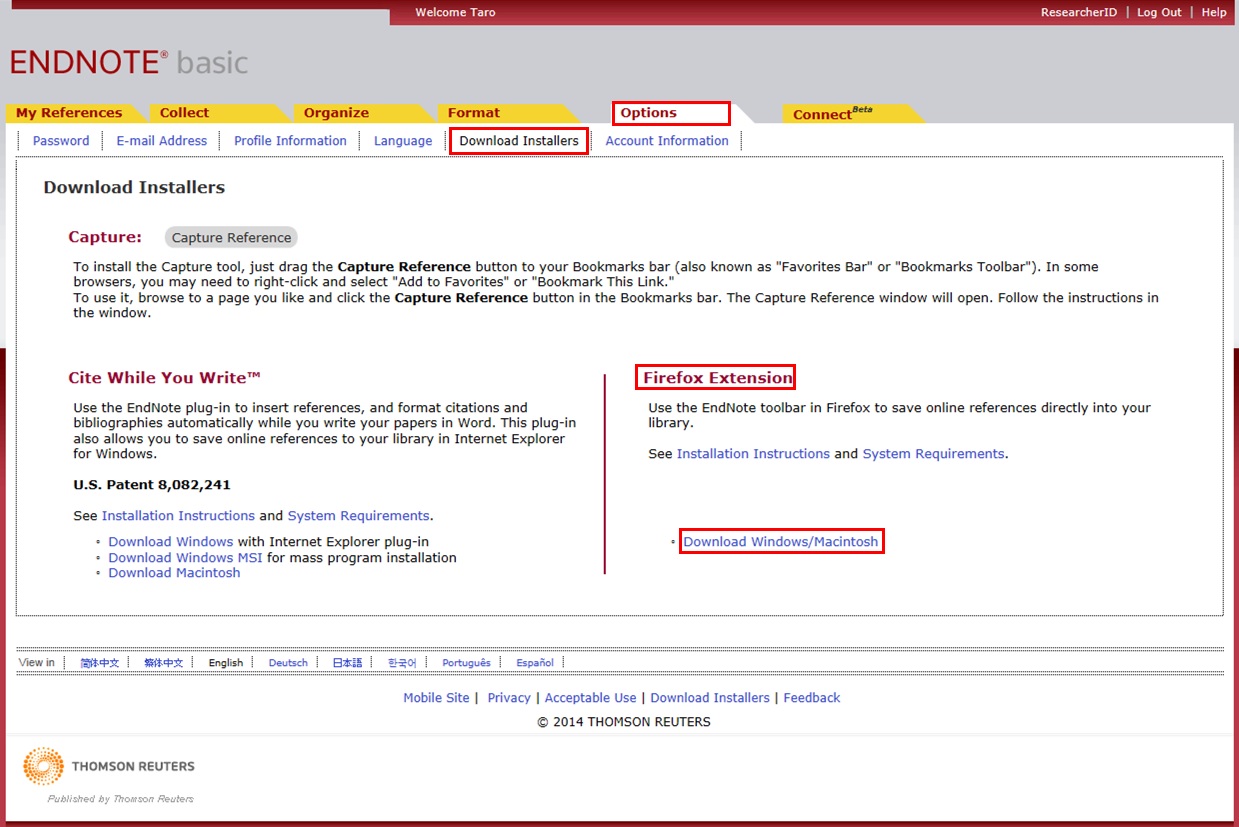Click the EndNote basic logo

[129, 62]
